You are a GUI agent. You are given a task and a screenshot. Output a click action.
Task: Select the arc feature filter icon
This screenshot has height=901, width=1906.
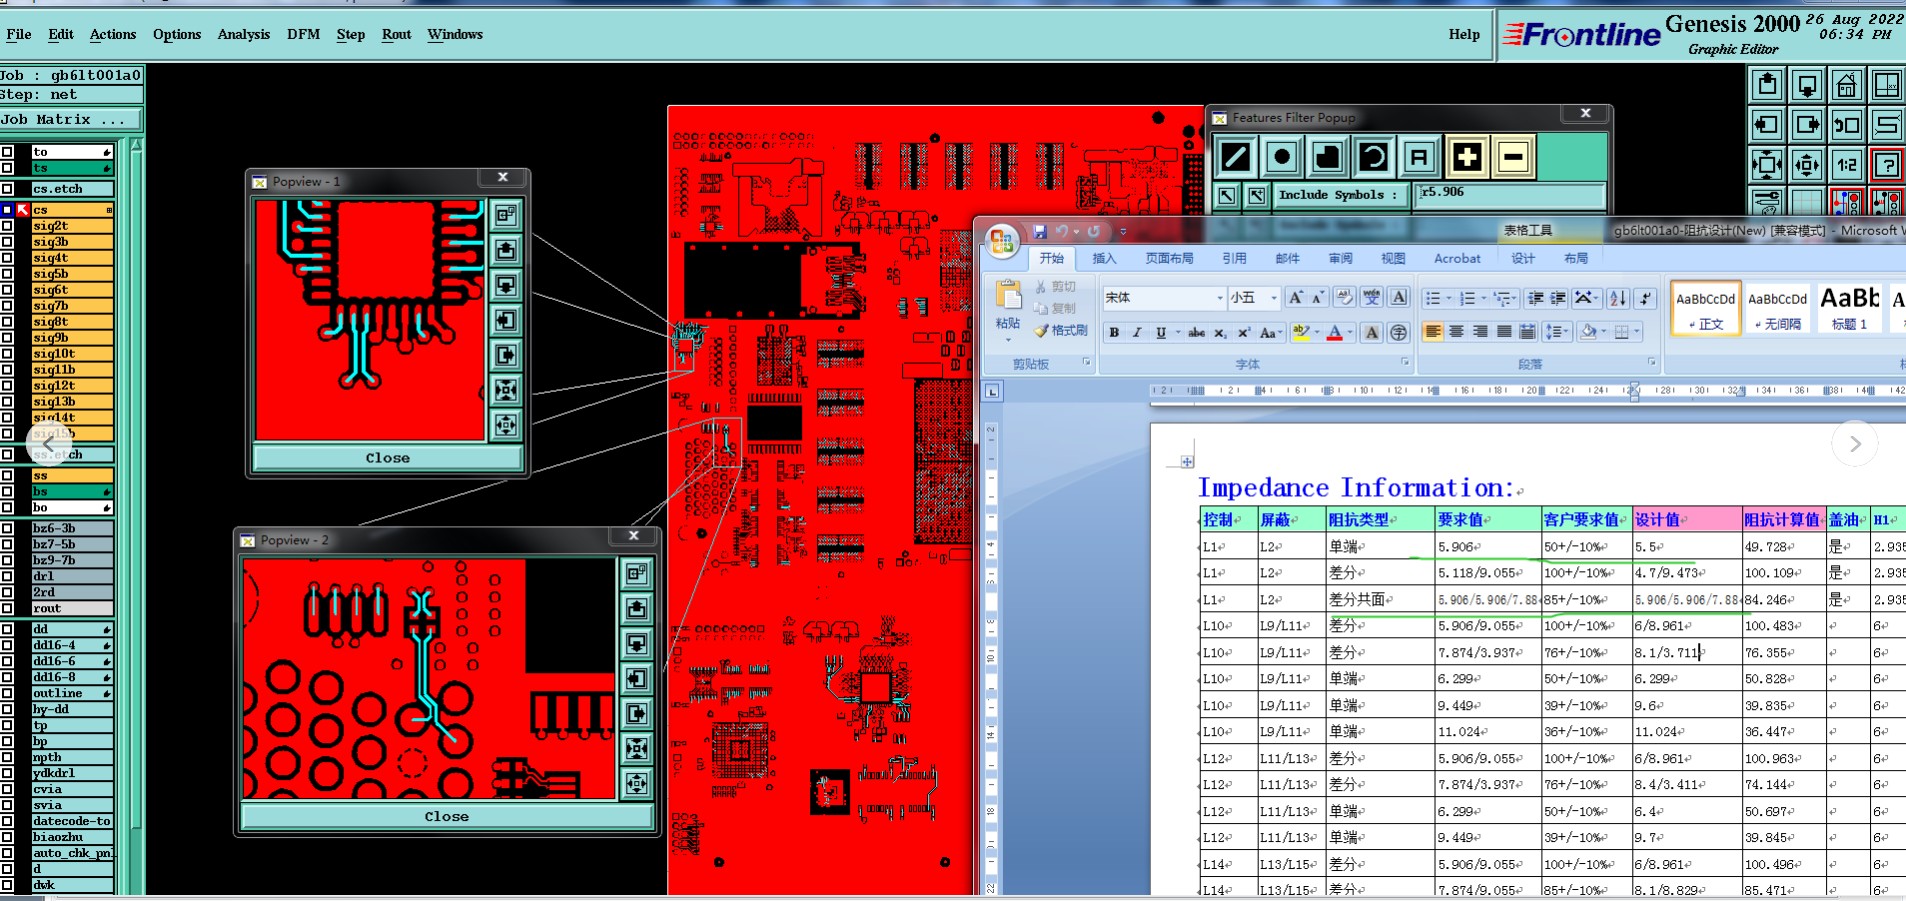pyautogui.click(x=1373, y=157)
